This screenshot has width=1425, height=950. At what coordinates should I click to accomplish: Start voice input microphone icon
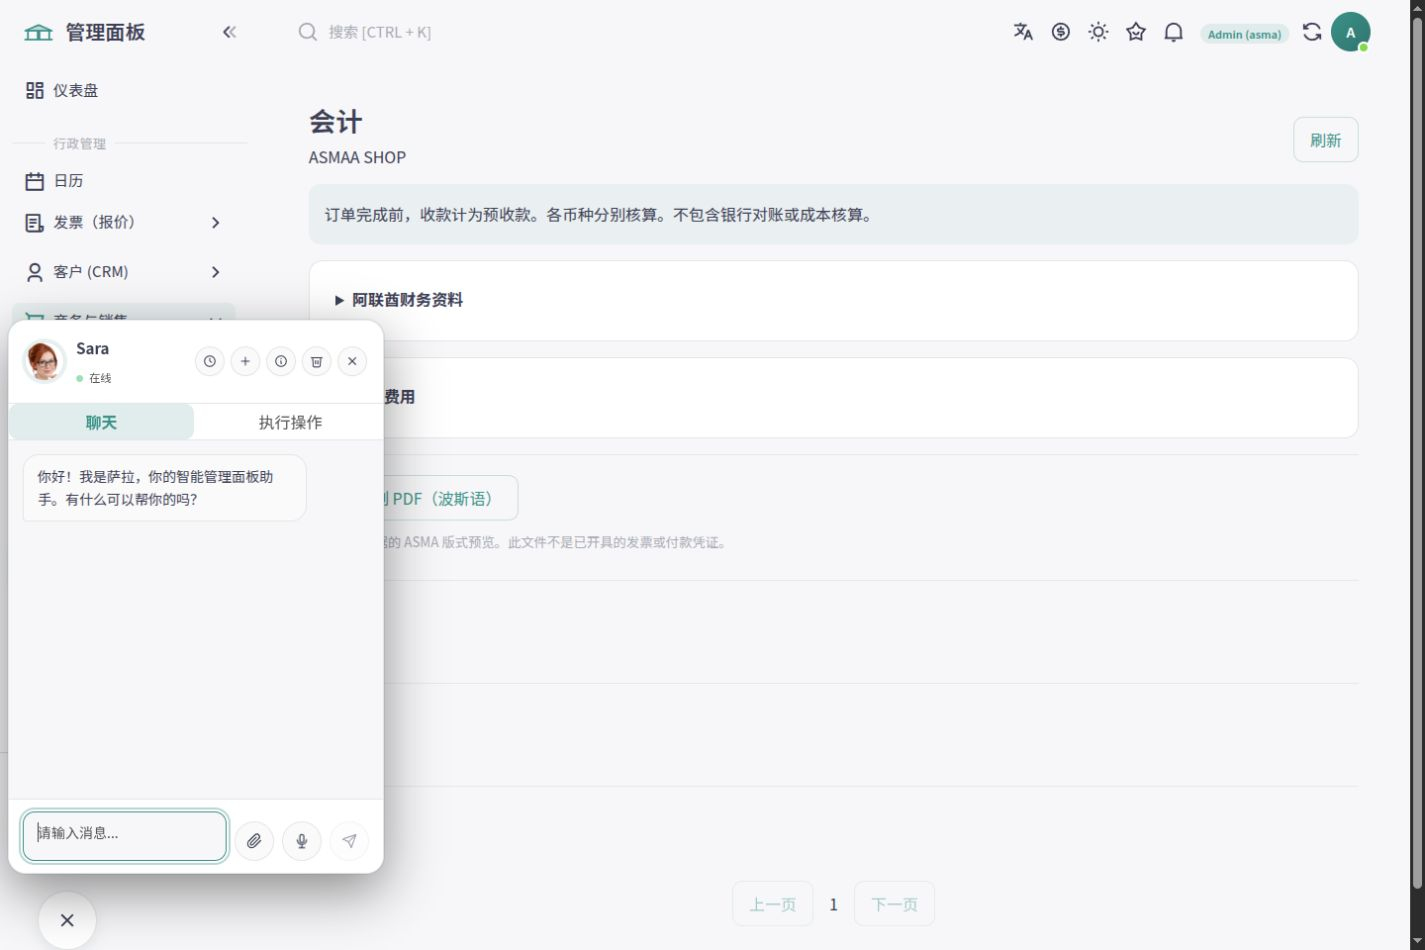[302, 841]
